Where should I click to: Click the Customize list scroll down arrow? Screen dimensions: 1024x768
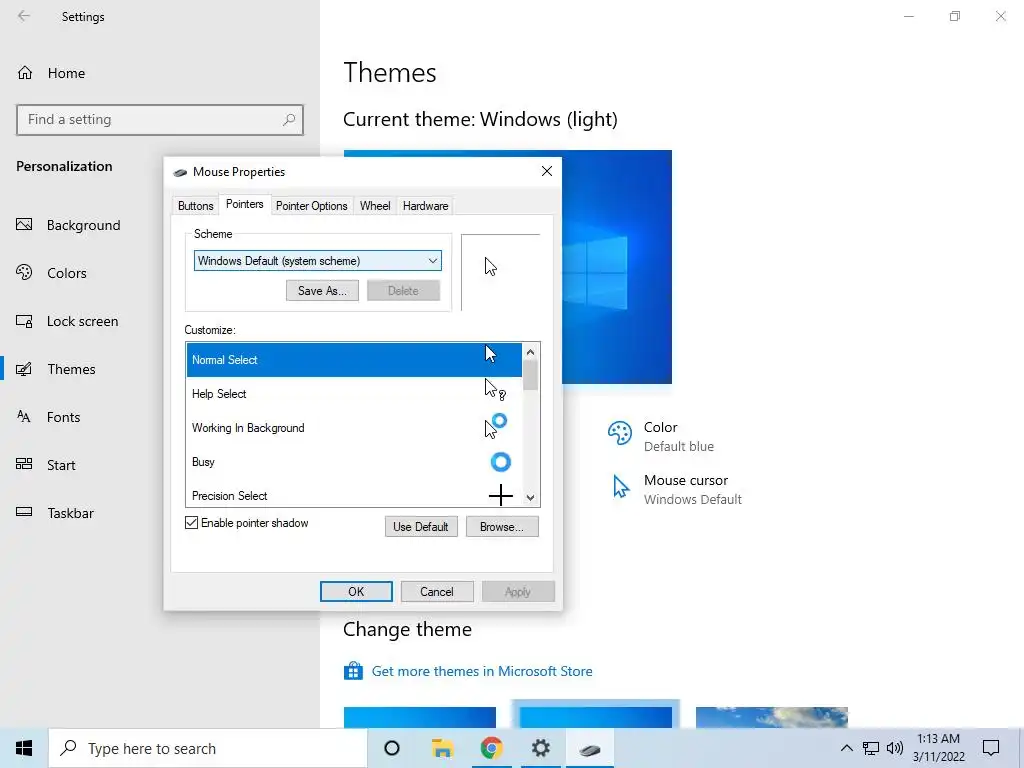[530, 498]
